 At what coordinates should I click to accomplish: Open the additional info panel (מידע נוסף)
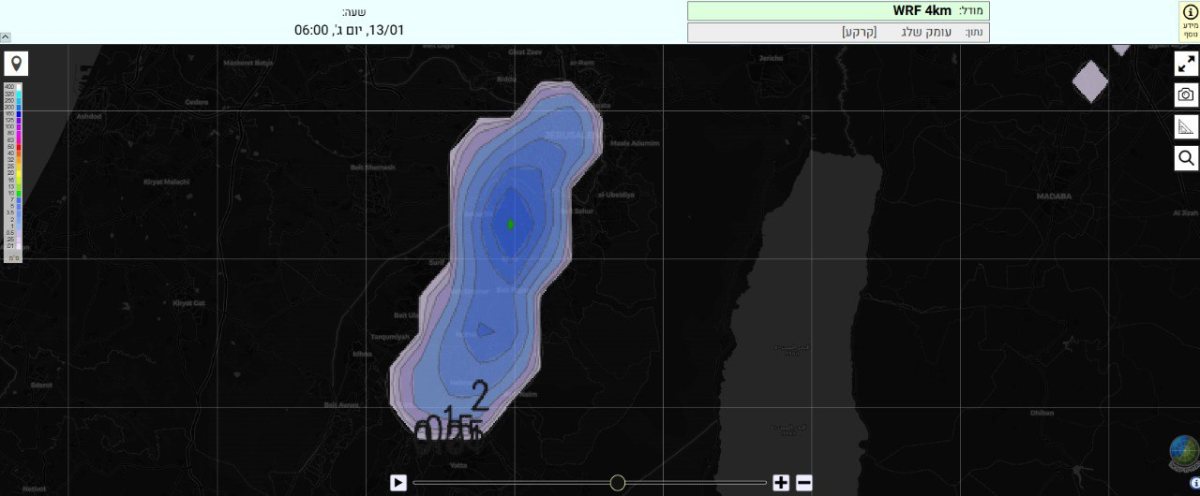1188,21
